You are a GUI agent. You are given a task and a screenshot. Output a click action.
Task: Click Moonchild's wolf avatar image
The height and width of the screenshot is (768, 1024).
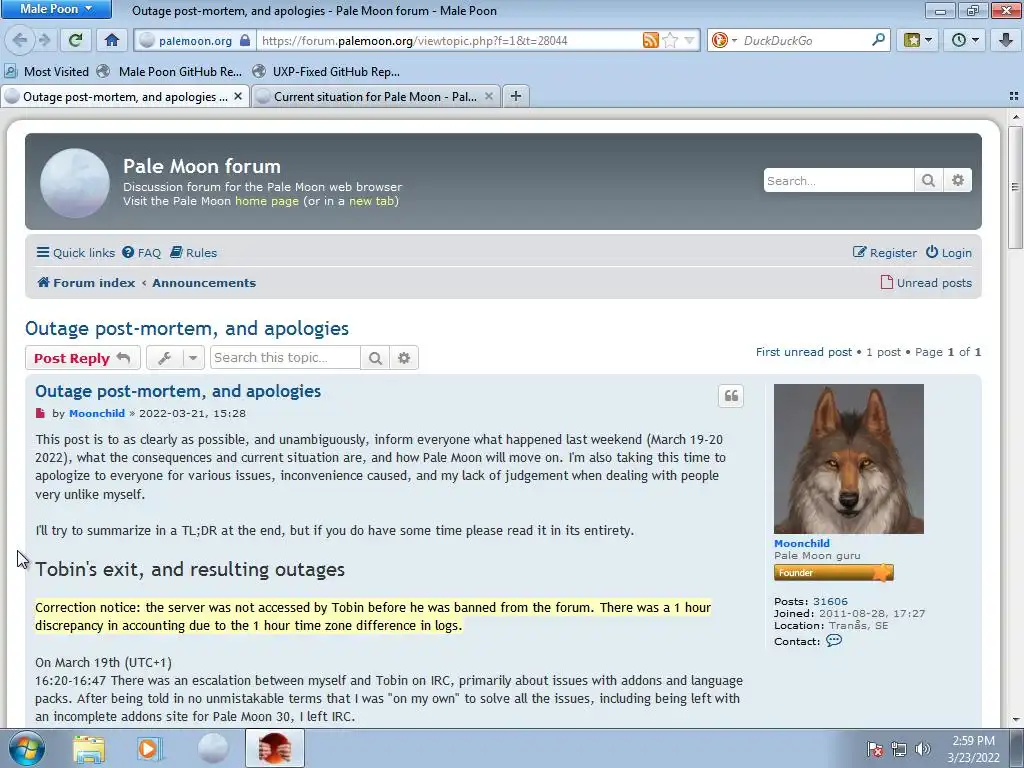848,458
